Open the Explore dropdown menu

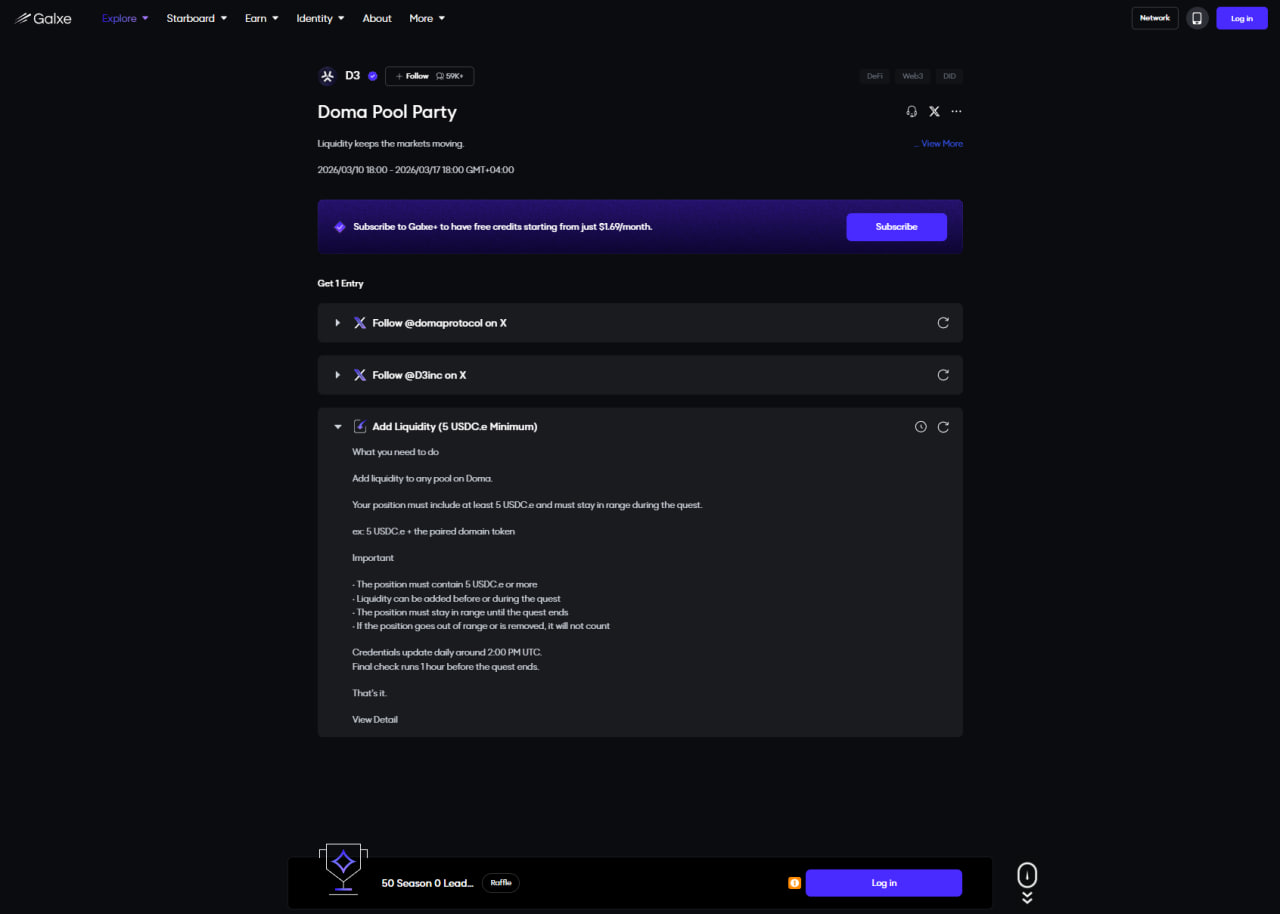(x=125, y=18)
